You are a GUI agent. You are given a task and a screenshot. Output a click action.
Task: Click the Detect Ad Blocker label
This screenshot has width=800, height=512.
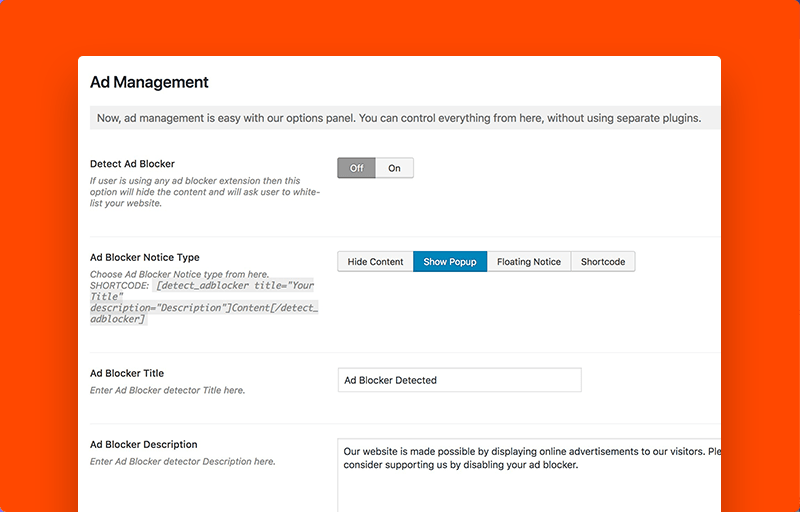point(133,164)
